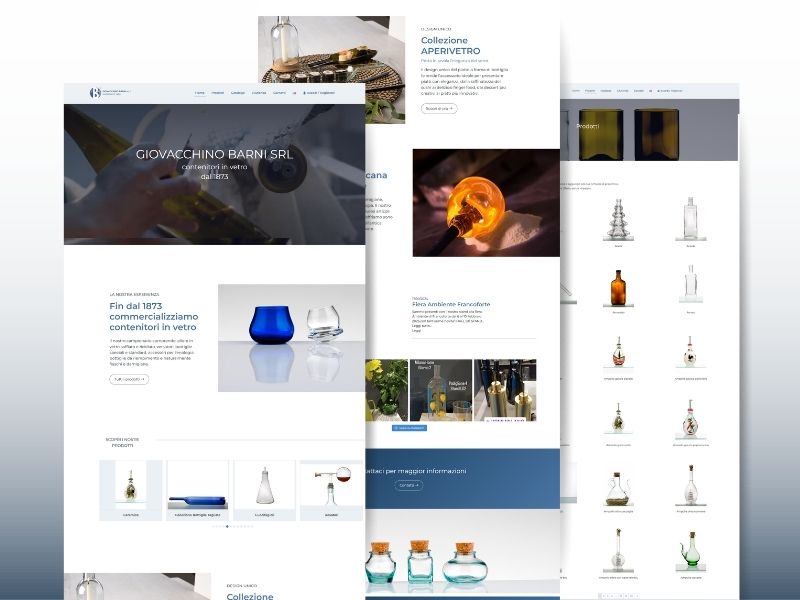Open the lemon bottle gallery photo
The image size is (800, 600).
tap(441, 390)
